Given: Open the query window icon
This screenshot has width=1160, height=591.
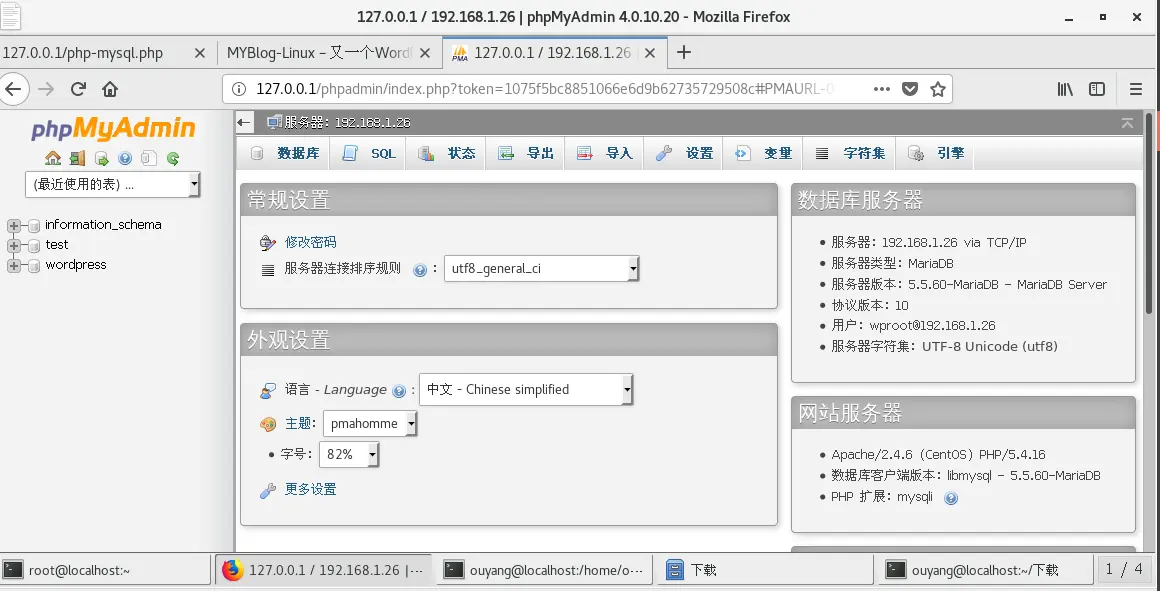Looking at the screenshot, I should click(x=101, y=158).
